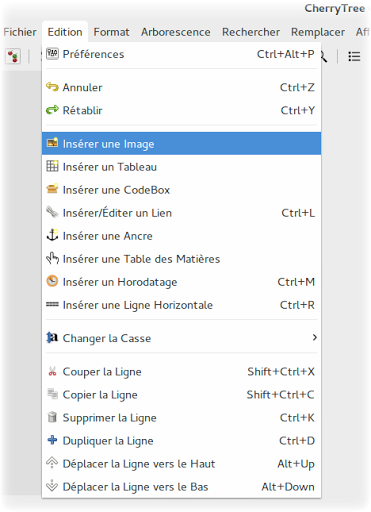371x512 pixels.
Task: Click the green redo arrow beside Rétablir
Action: (52, 110)
